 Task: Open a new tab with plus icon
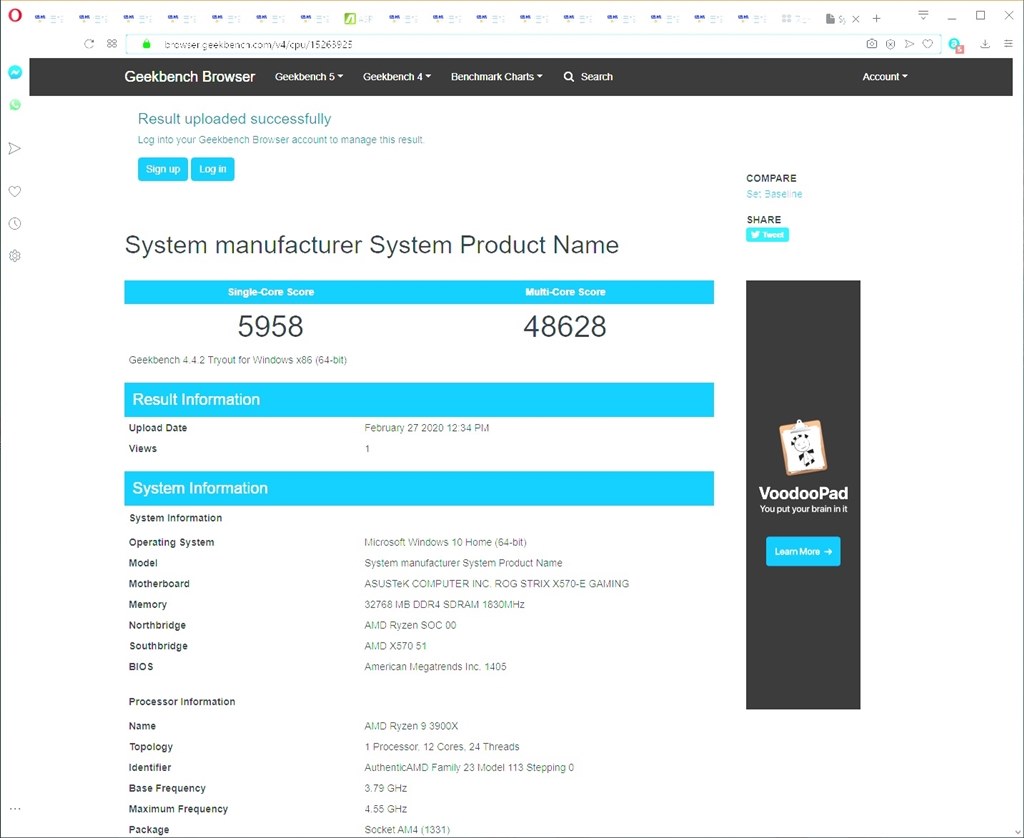point(876,19)
